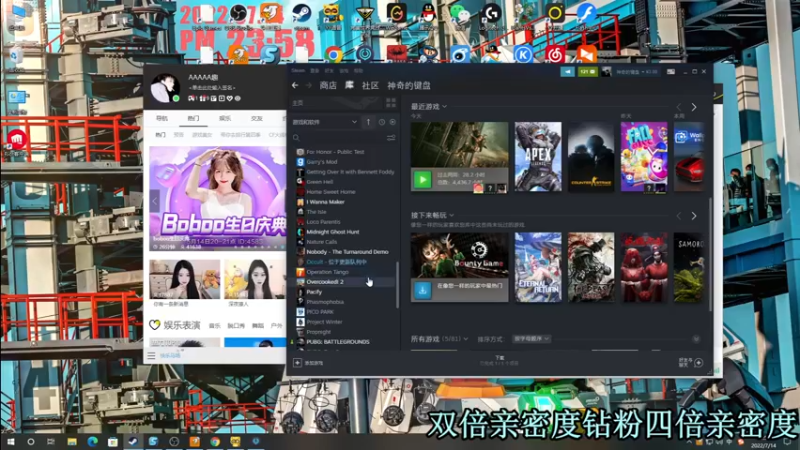This screenshot has height=450, width=800.
Task: Collapse all-games section with round chevron
Action: coord(696,339)
